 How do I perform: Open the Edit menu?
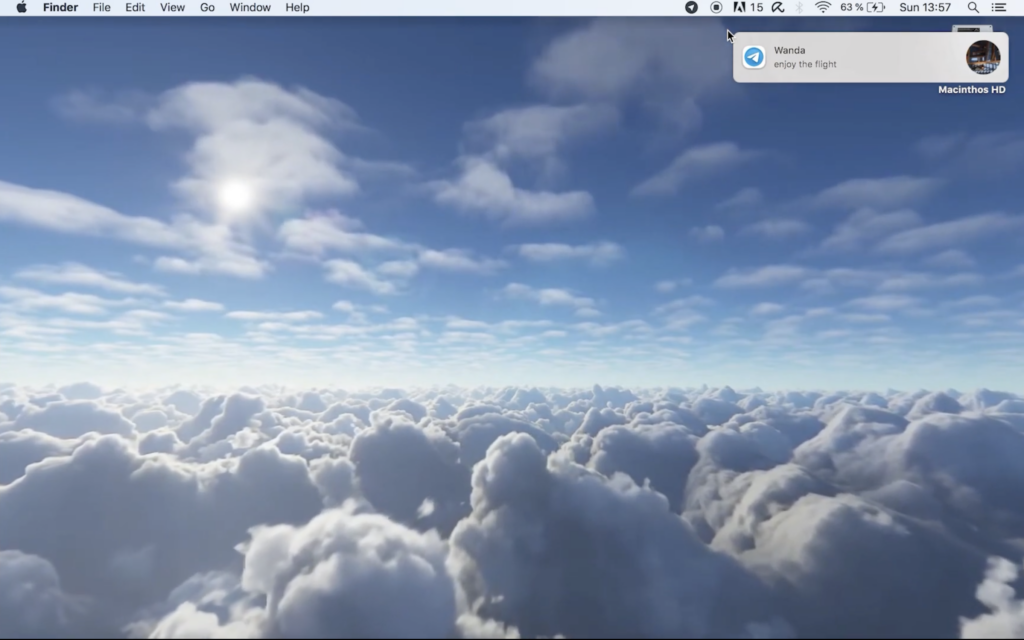[135, 7]
